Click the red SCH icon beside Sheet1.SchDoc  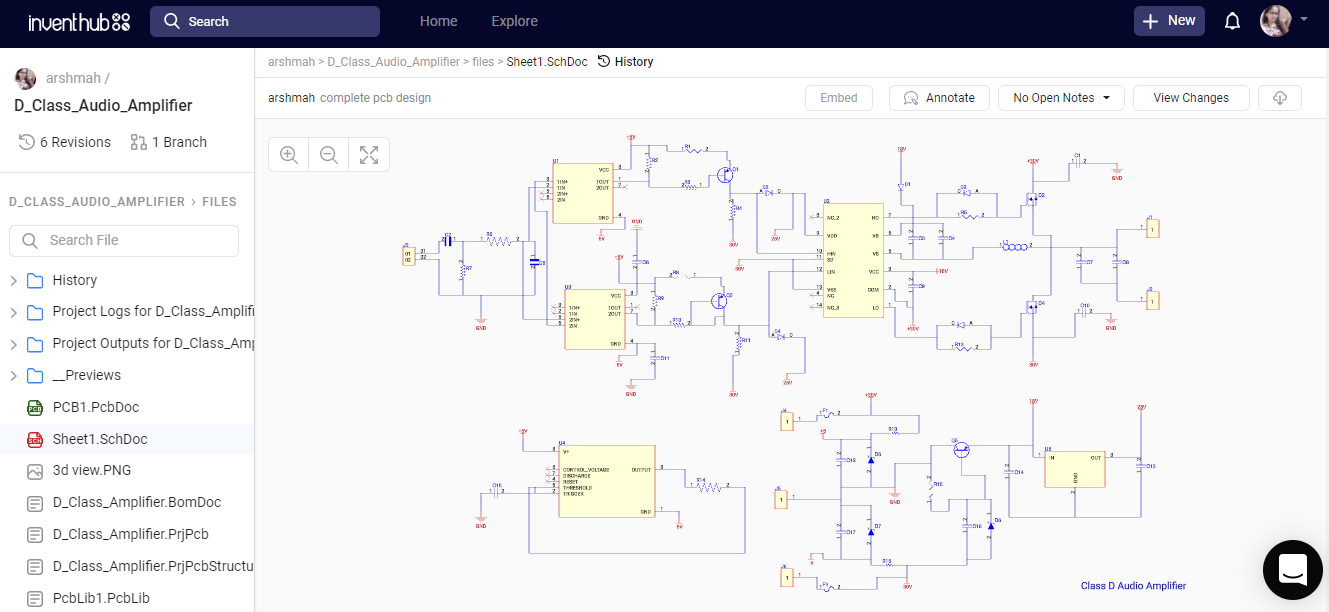pyautogui.click(x=33, y=439)
